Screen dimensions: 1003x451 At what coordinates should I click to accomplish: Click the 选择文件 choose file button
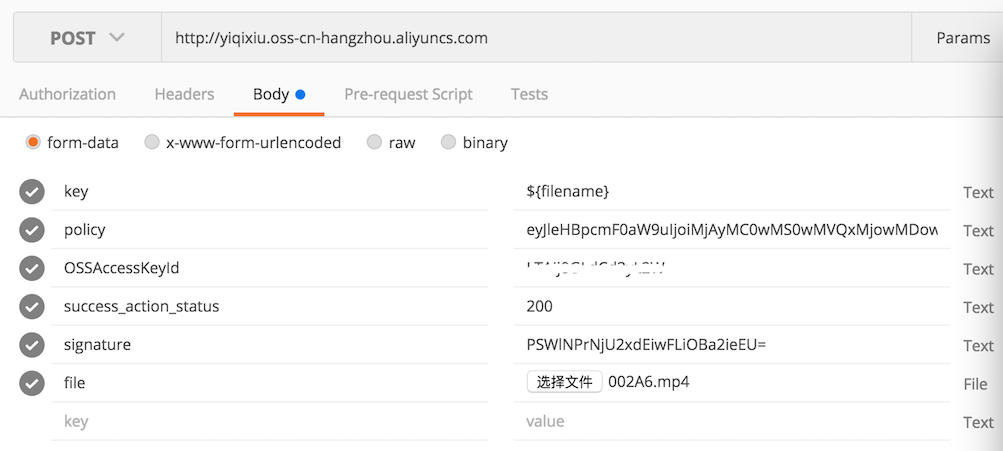point(564,382)
